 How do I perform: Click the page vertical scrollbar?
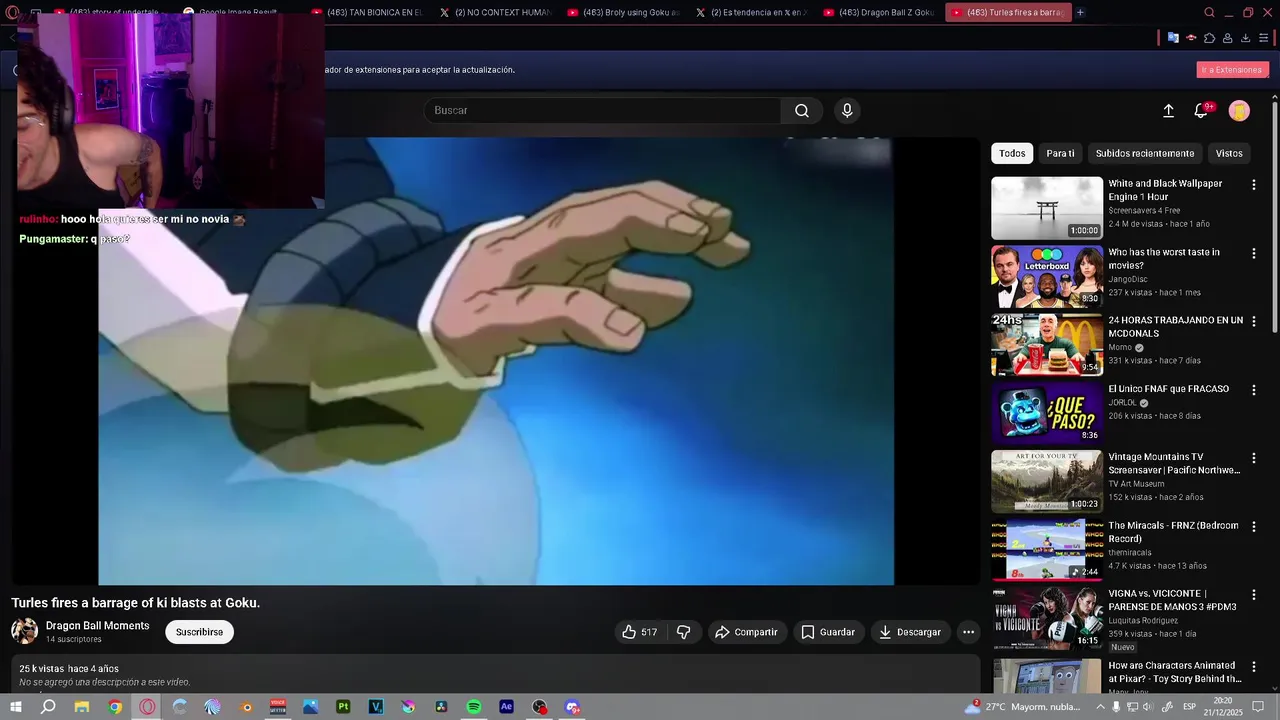click(x=1275, y=215)
